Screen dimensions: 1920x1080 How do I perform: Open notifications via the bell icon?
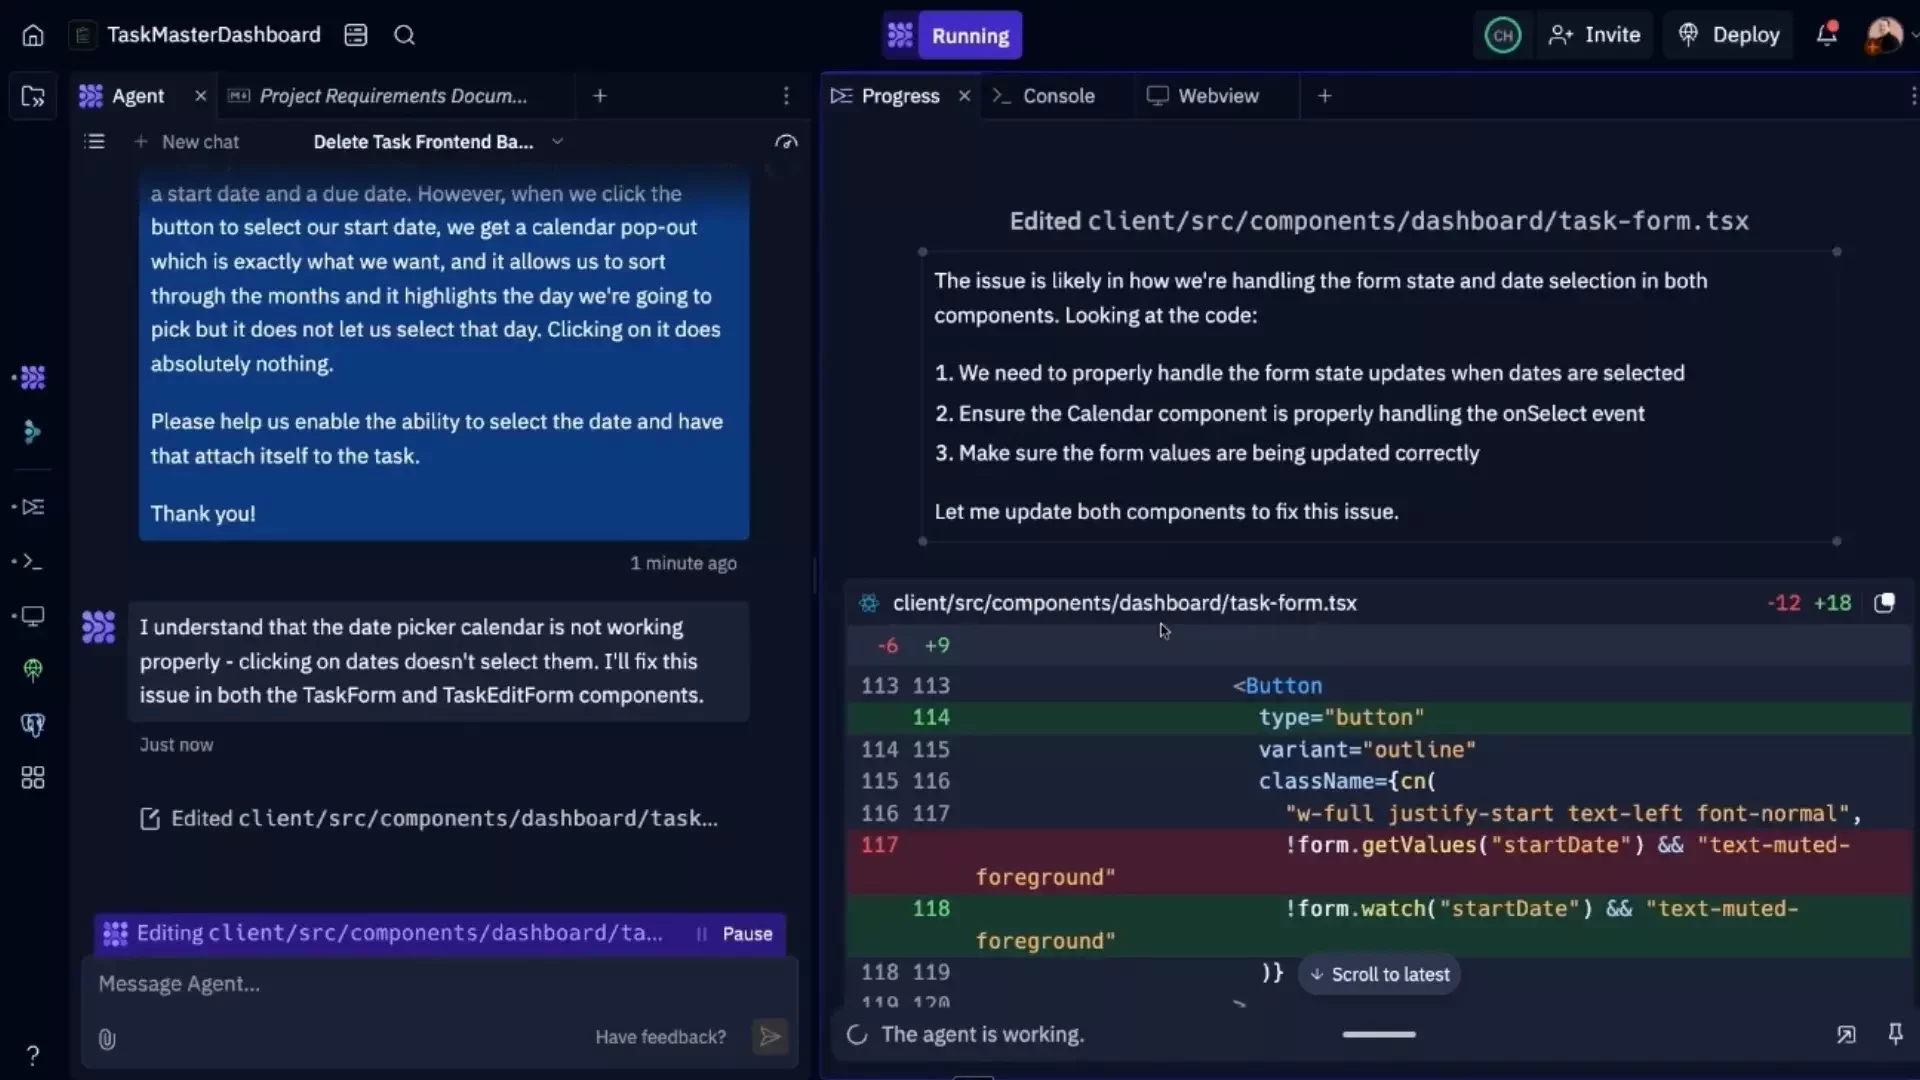1826,34
